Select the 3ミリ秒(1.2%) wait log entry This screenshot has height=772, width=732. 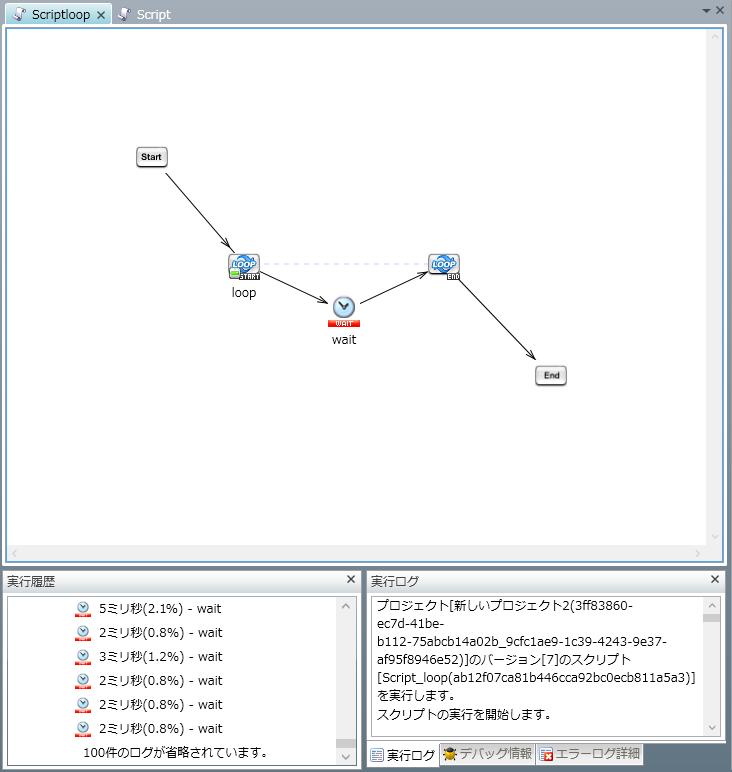coord(160,657)
